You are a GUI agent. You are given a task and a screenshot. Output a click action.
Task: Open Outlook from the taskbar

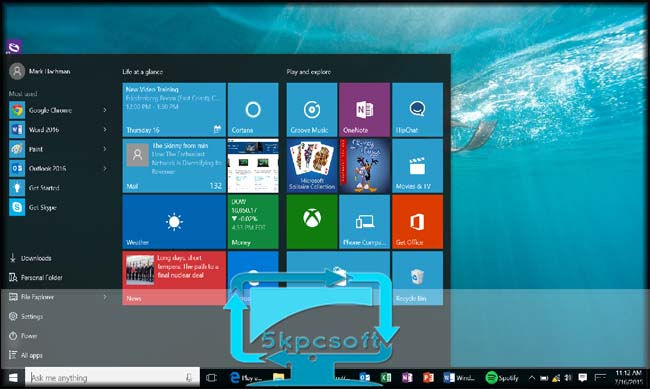click(364, 377)
